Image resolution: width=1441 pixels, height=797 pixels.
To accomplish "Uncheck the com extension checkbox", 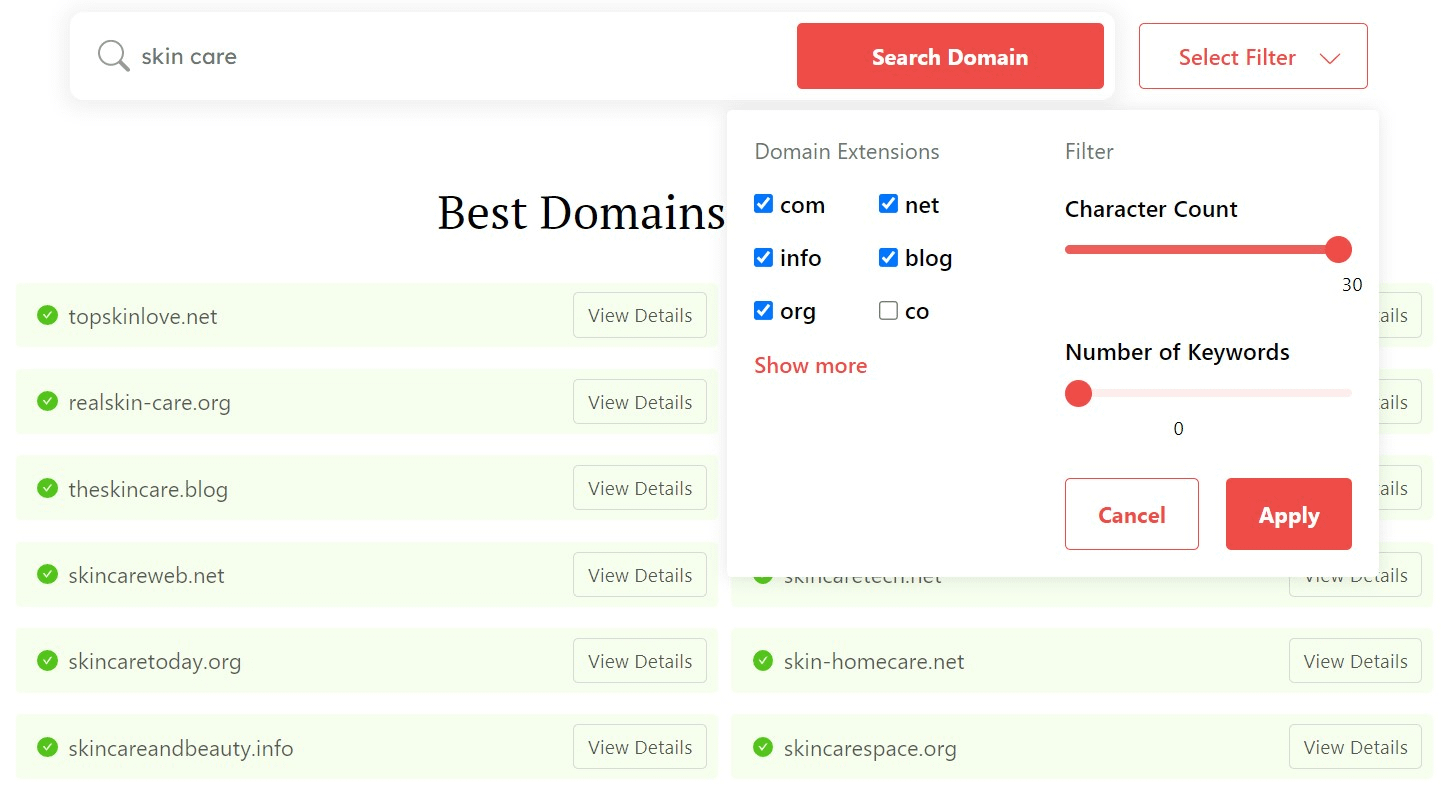I will (x=764, y=204).
